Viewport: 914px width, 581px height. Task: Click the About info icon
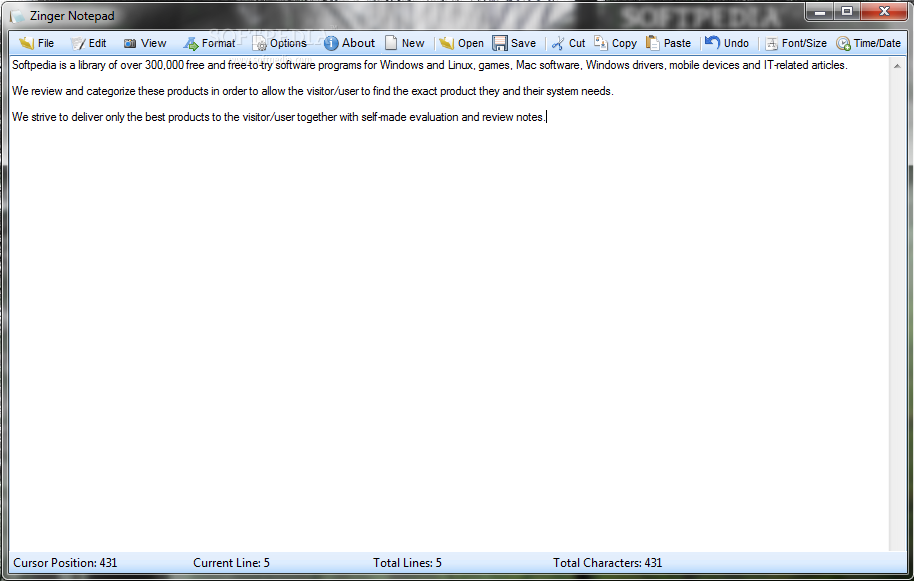click(x=331, y=43)
